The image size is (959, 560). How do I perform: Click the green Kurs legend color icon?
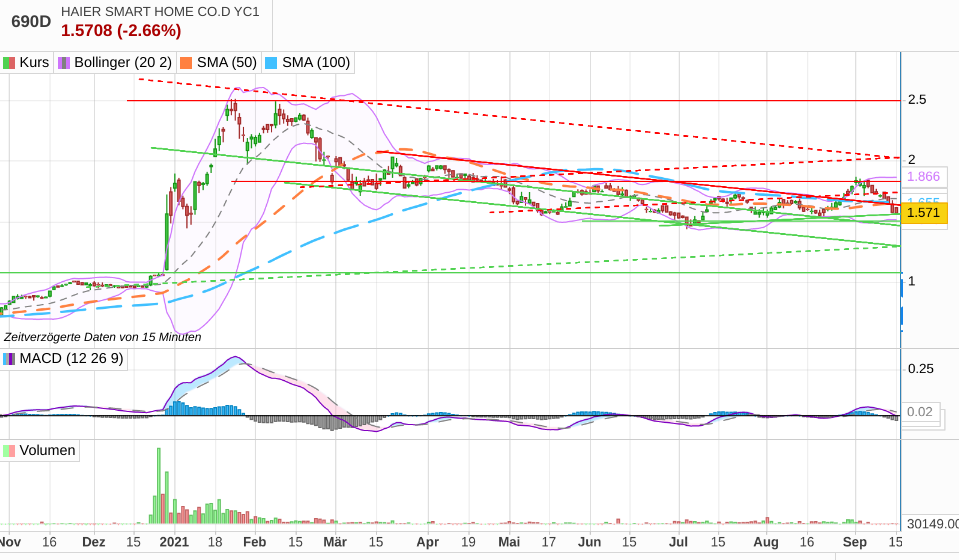coord(9,63)
